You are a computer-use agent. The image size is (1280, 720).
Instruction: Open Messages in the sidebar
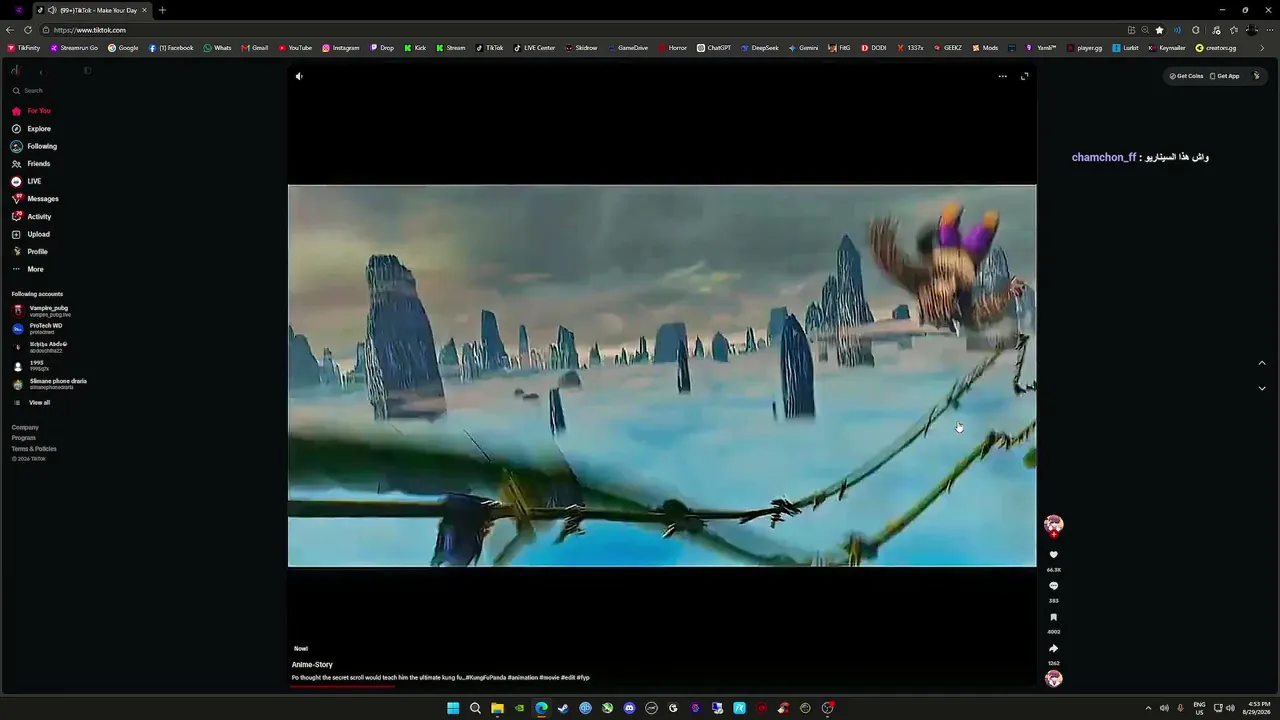point(35,199)
